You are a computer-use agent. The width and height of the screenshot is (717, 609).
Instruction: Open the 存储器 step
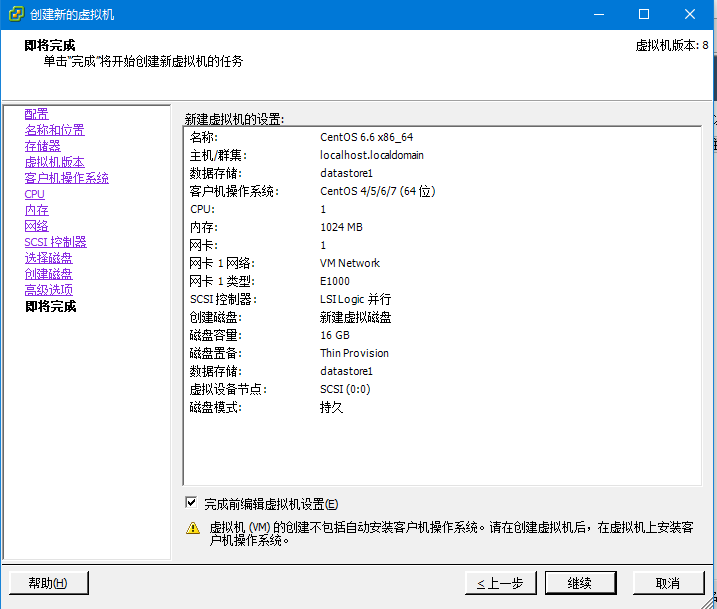(x=43, y=146)
